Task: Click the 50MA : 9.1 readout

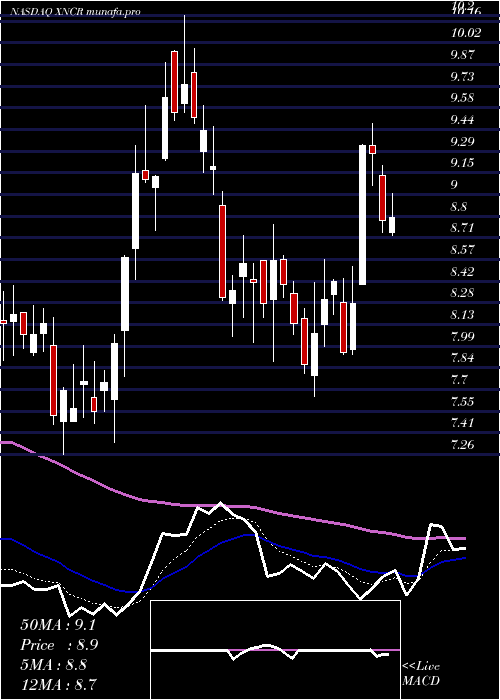Action: click(58, 625)
